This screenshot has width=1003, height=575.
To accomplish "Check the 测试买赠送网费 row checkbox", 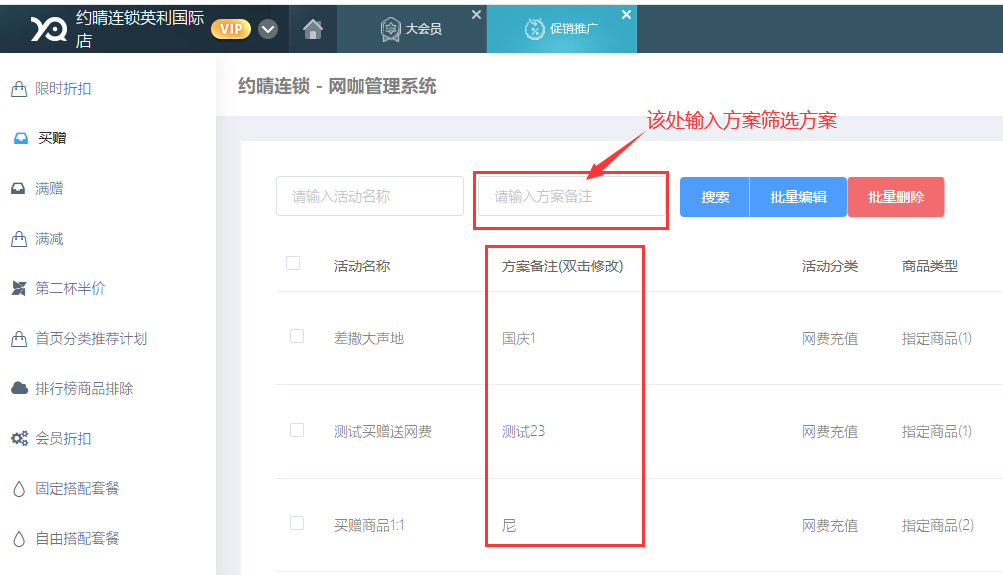I will click(x=297, y=430).
